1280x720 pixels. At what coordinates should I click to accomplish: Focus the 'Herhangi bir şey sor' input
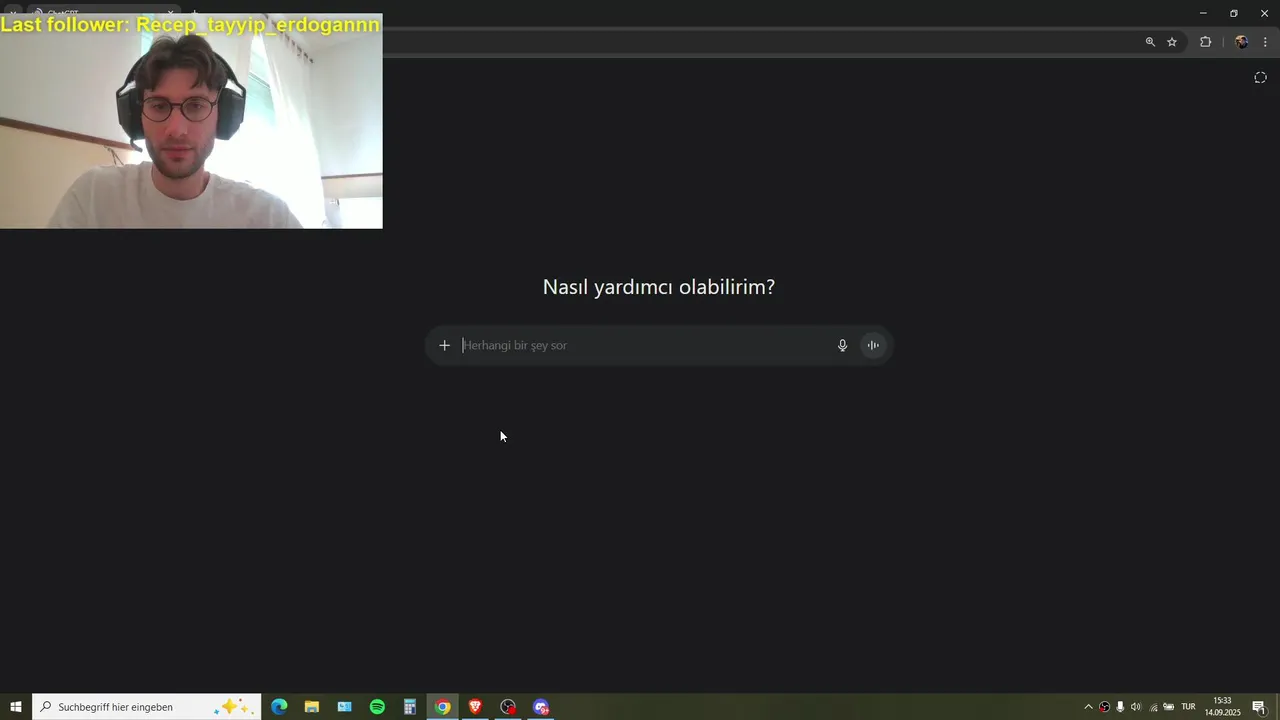(x=645, y=345)
